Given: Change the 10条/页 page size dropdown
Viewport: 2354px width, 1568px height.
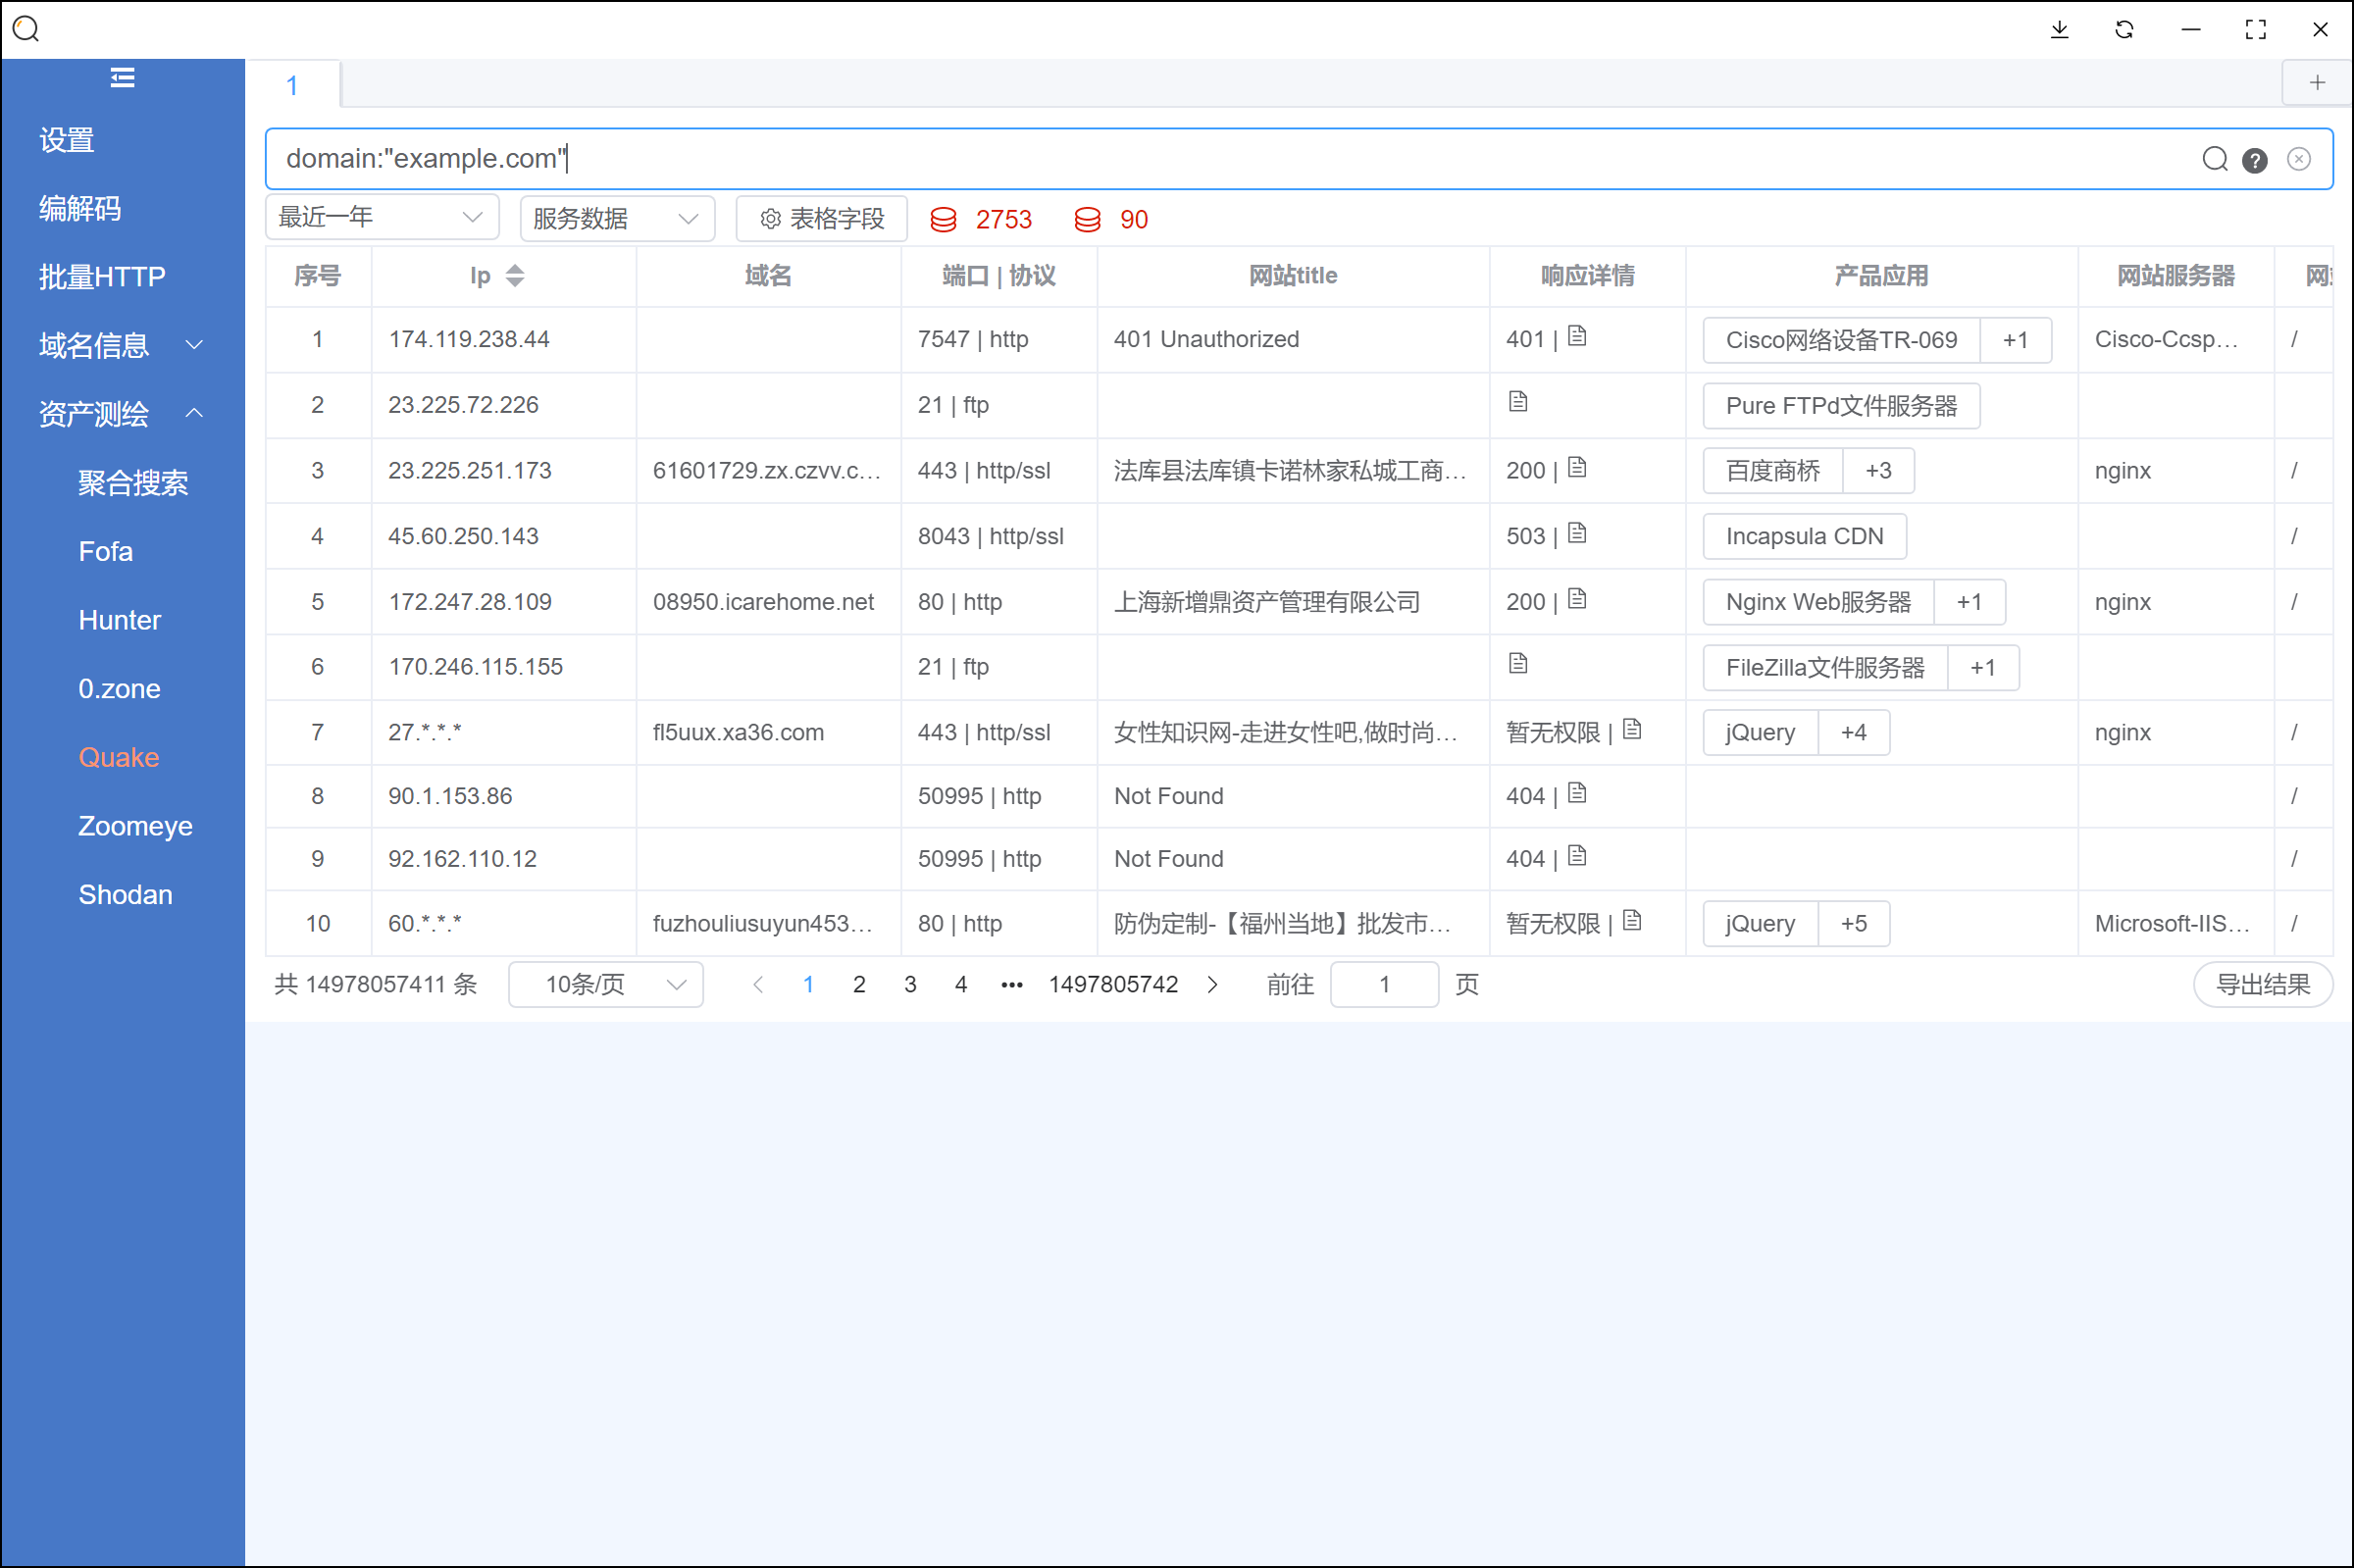Looking at the screenshot, I should tap(606, 985).
